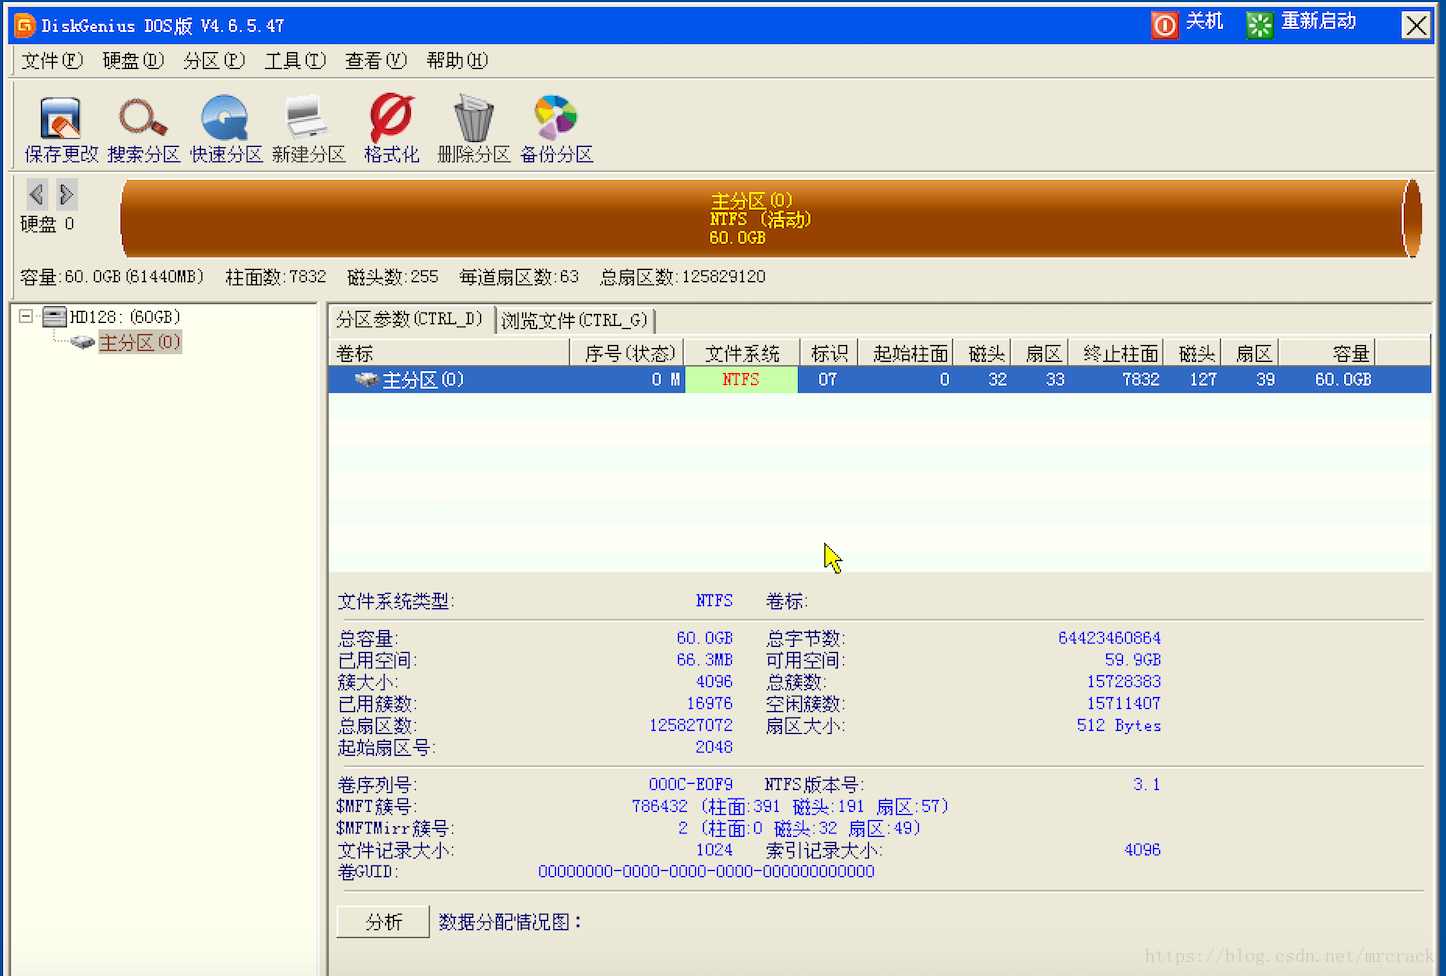Click the NTFS cell in the partition row
Screen dimensions: 1446x976
click(x=741, y=380)
